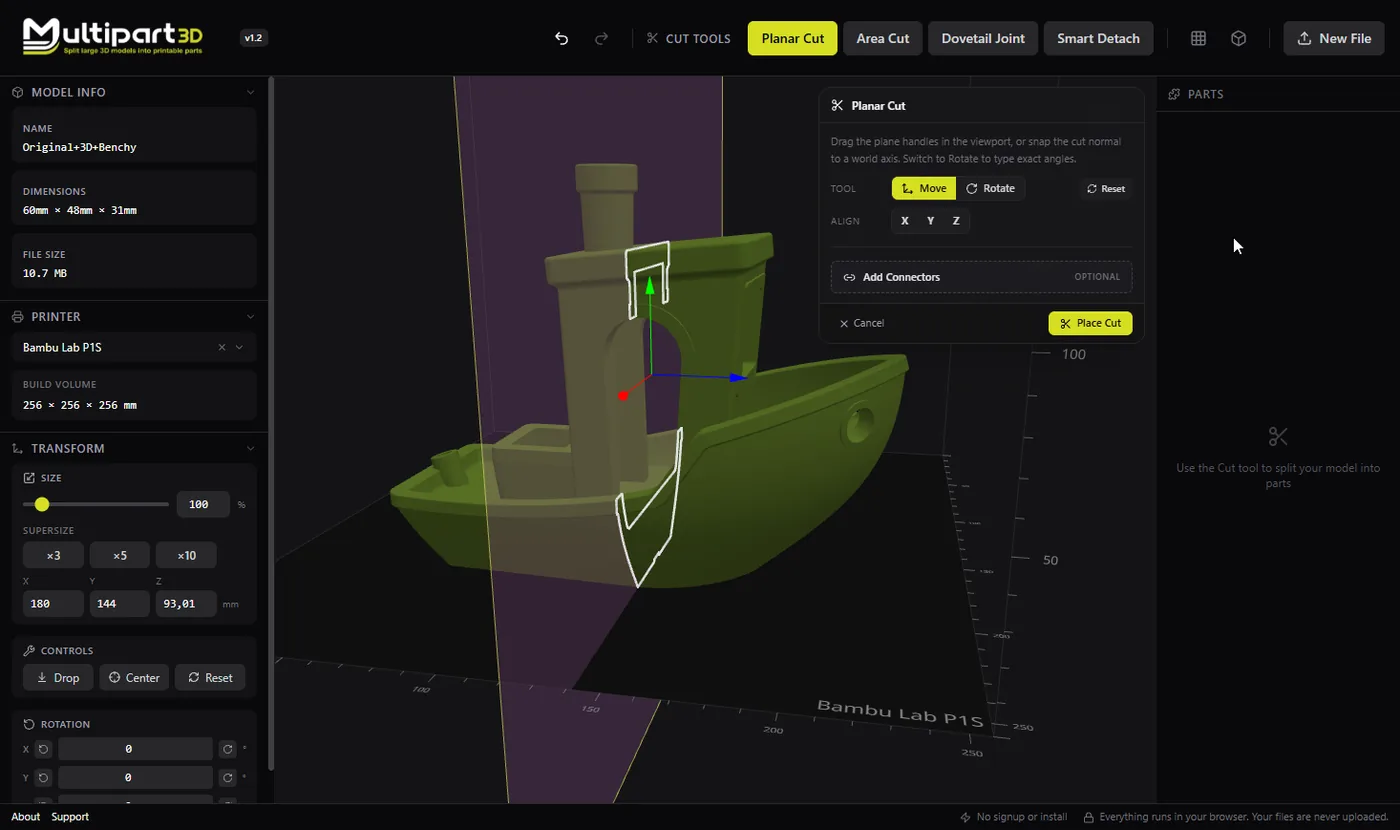Image resolution: width=1400 pixels, height=830 pixels.
Task: Click the Multipart3D logo
Action: pyautogui.click(x=113, y=37)
